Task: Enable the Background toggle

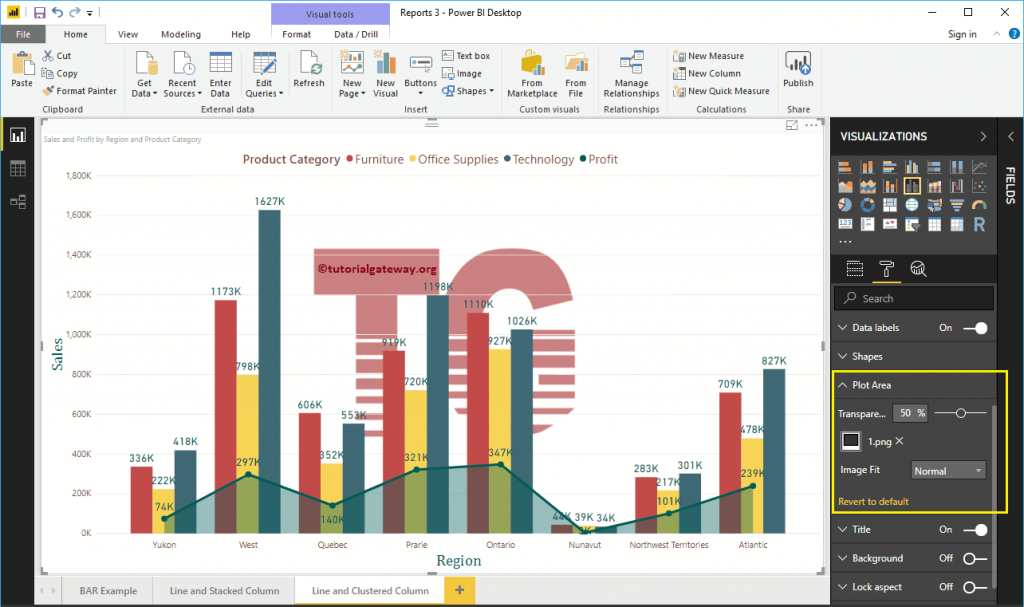Action: point(975,558)
